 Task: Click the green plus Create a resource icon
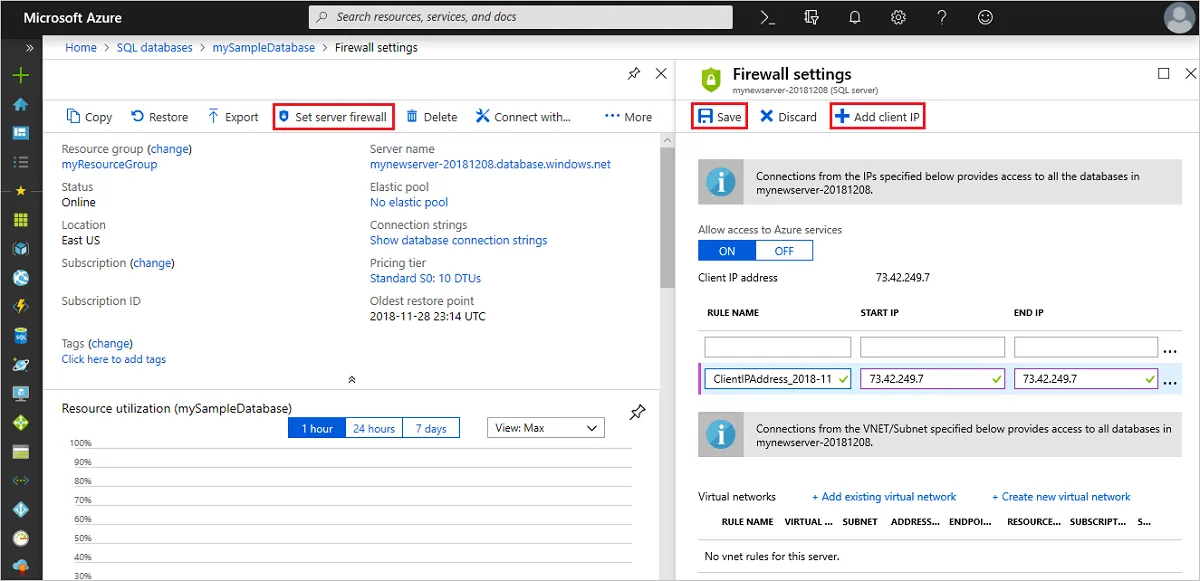(x=20, y=76)
